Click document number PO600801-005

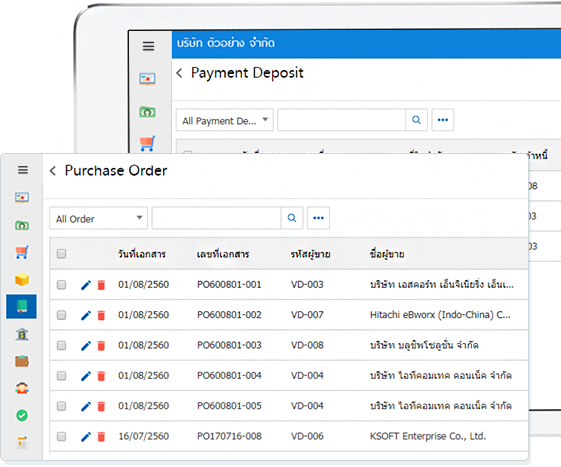(x=229, y=406)
